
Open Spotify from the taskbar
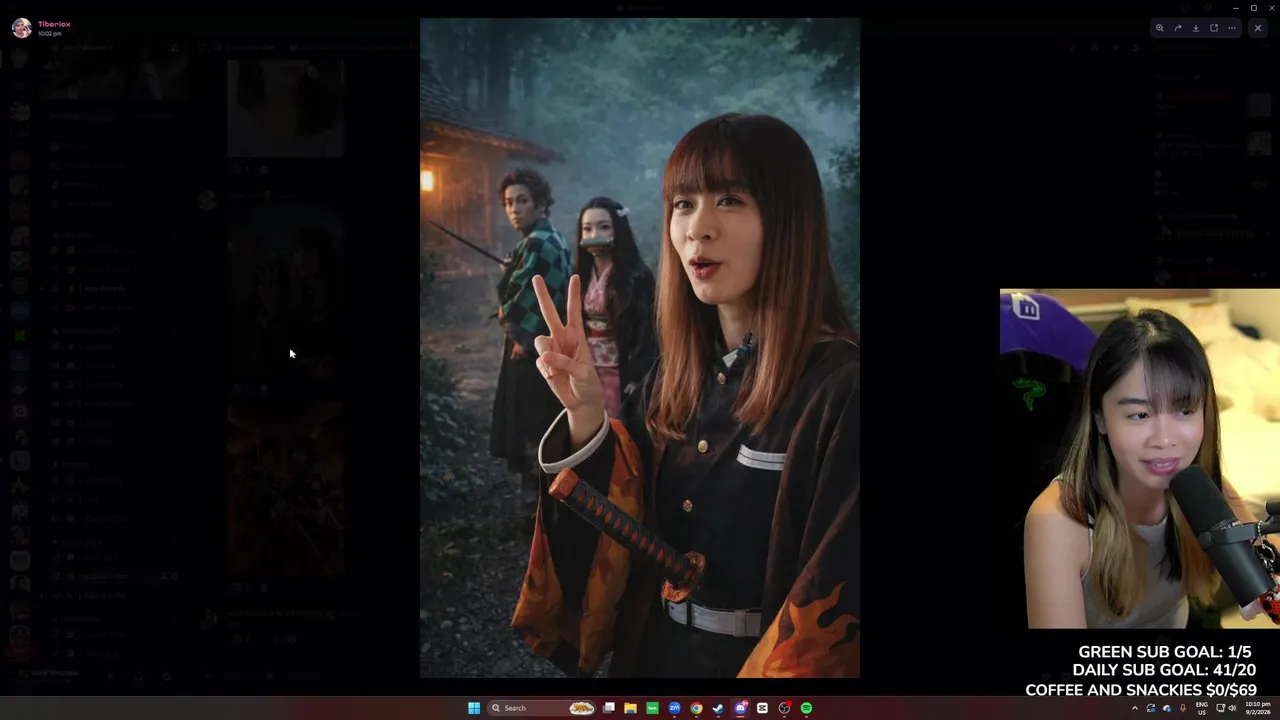click(x=806, y=708)
